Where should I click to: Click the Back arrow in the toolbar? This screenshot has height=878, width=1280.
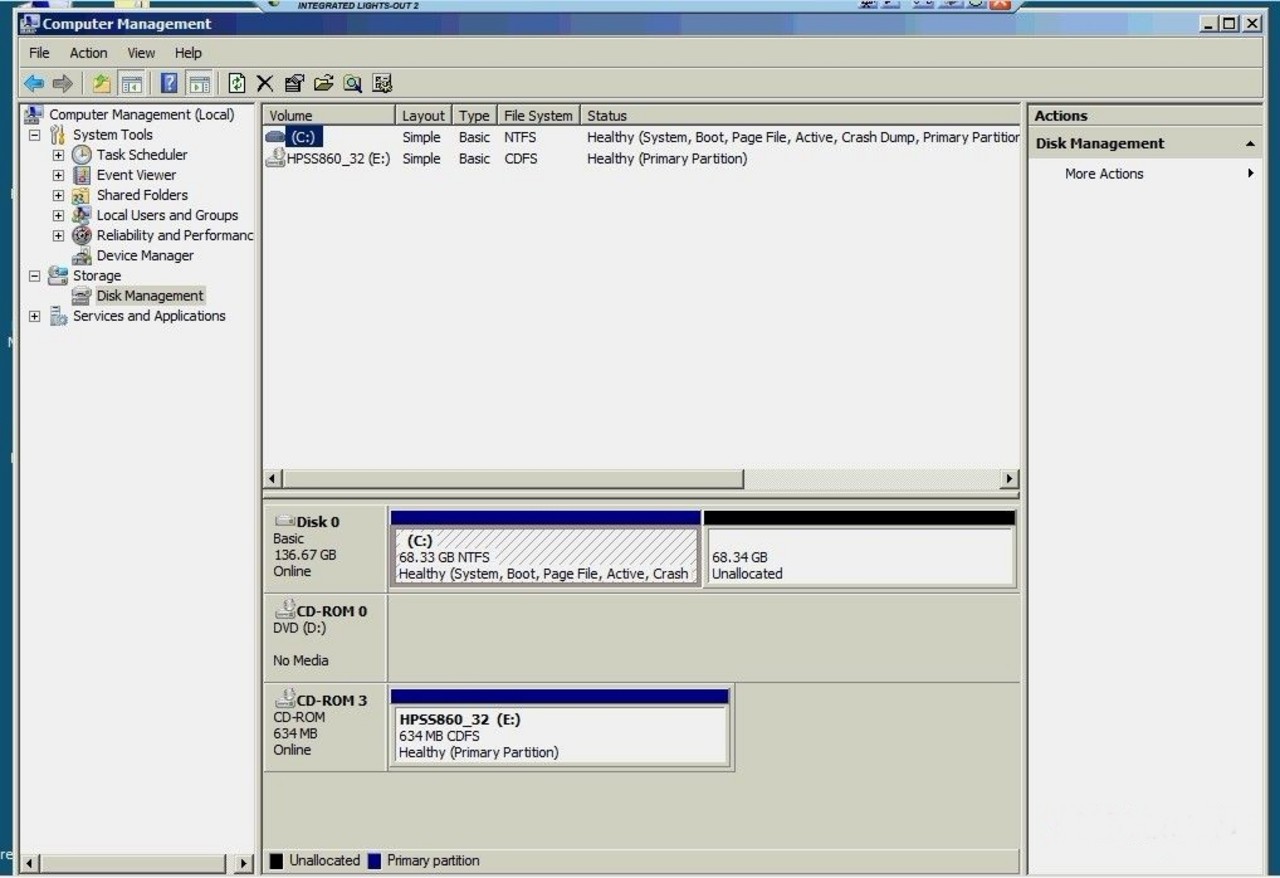pyautogui.click(x=34, y=84)
